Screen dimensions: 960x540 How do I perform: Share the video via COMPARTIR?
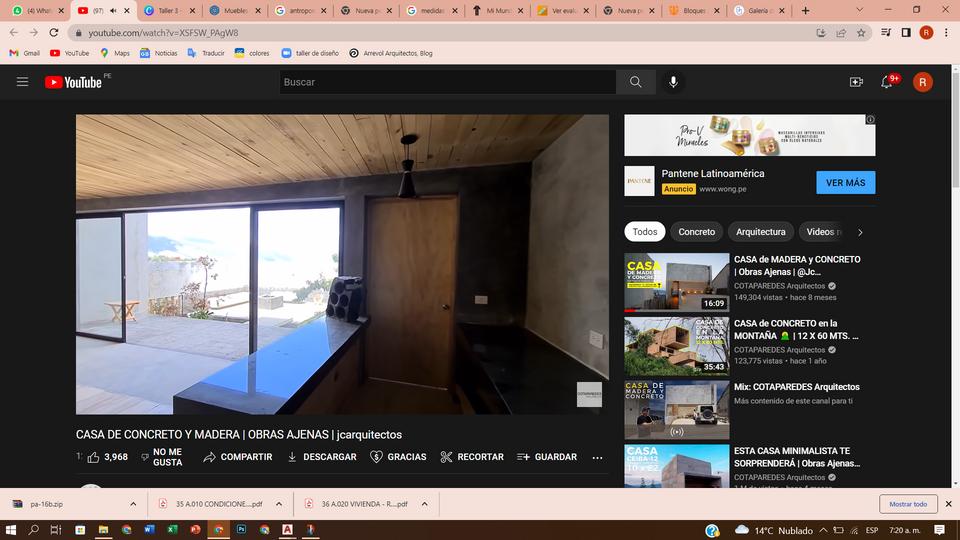click(x=238, y=457)
